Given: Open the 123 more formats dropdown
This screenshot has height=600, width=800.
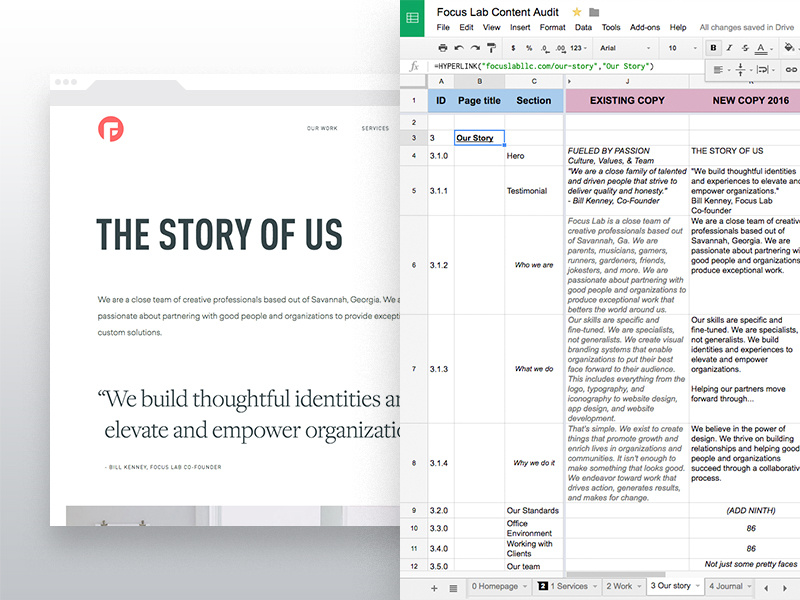Looking at the screenshot, I should pos(579,48).
